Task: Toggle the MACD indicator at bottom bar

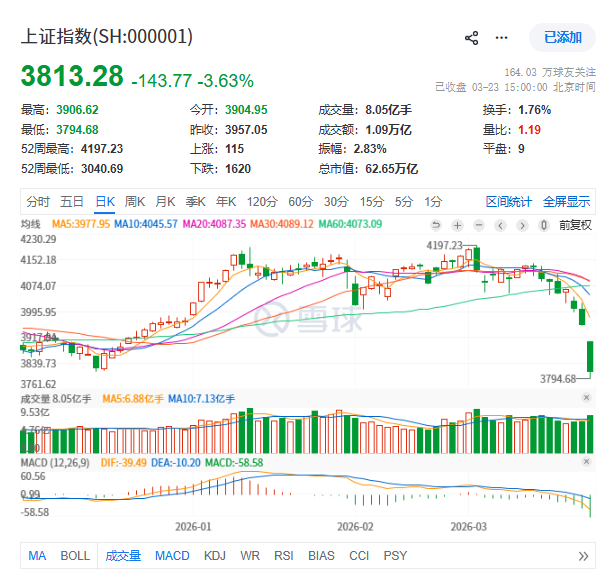Action: (x=172, y=555)
